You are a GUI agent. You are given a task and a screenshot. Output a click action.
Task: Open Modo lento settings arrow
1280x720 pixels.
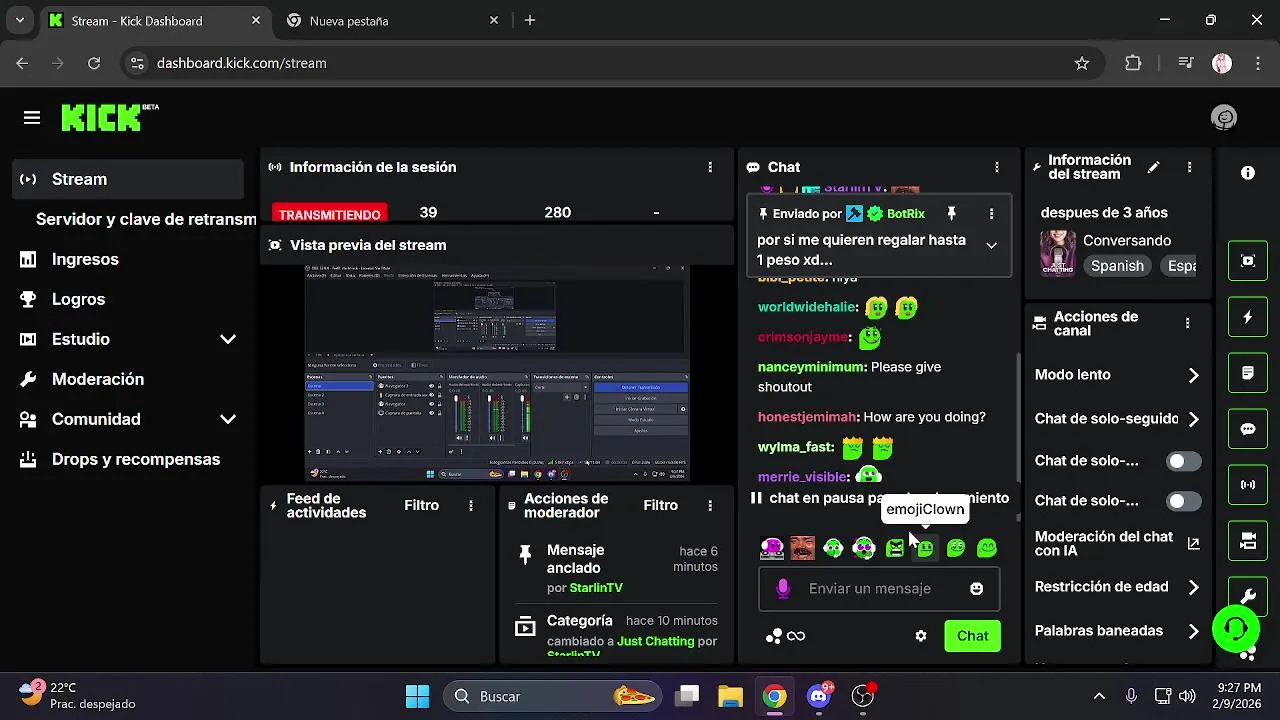click(x=1193, y=375)
